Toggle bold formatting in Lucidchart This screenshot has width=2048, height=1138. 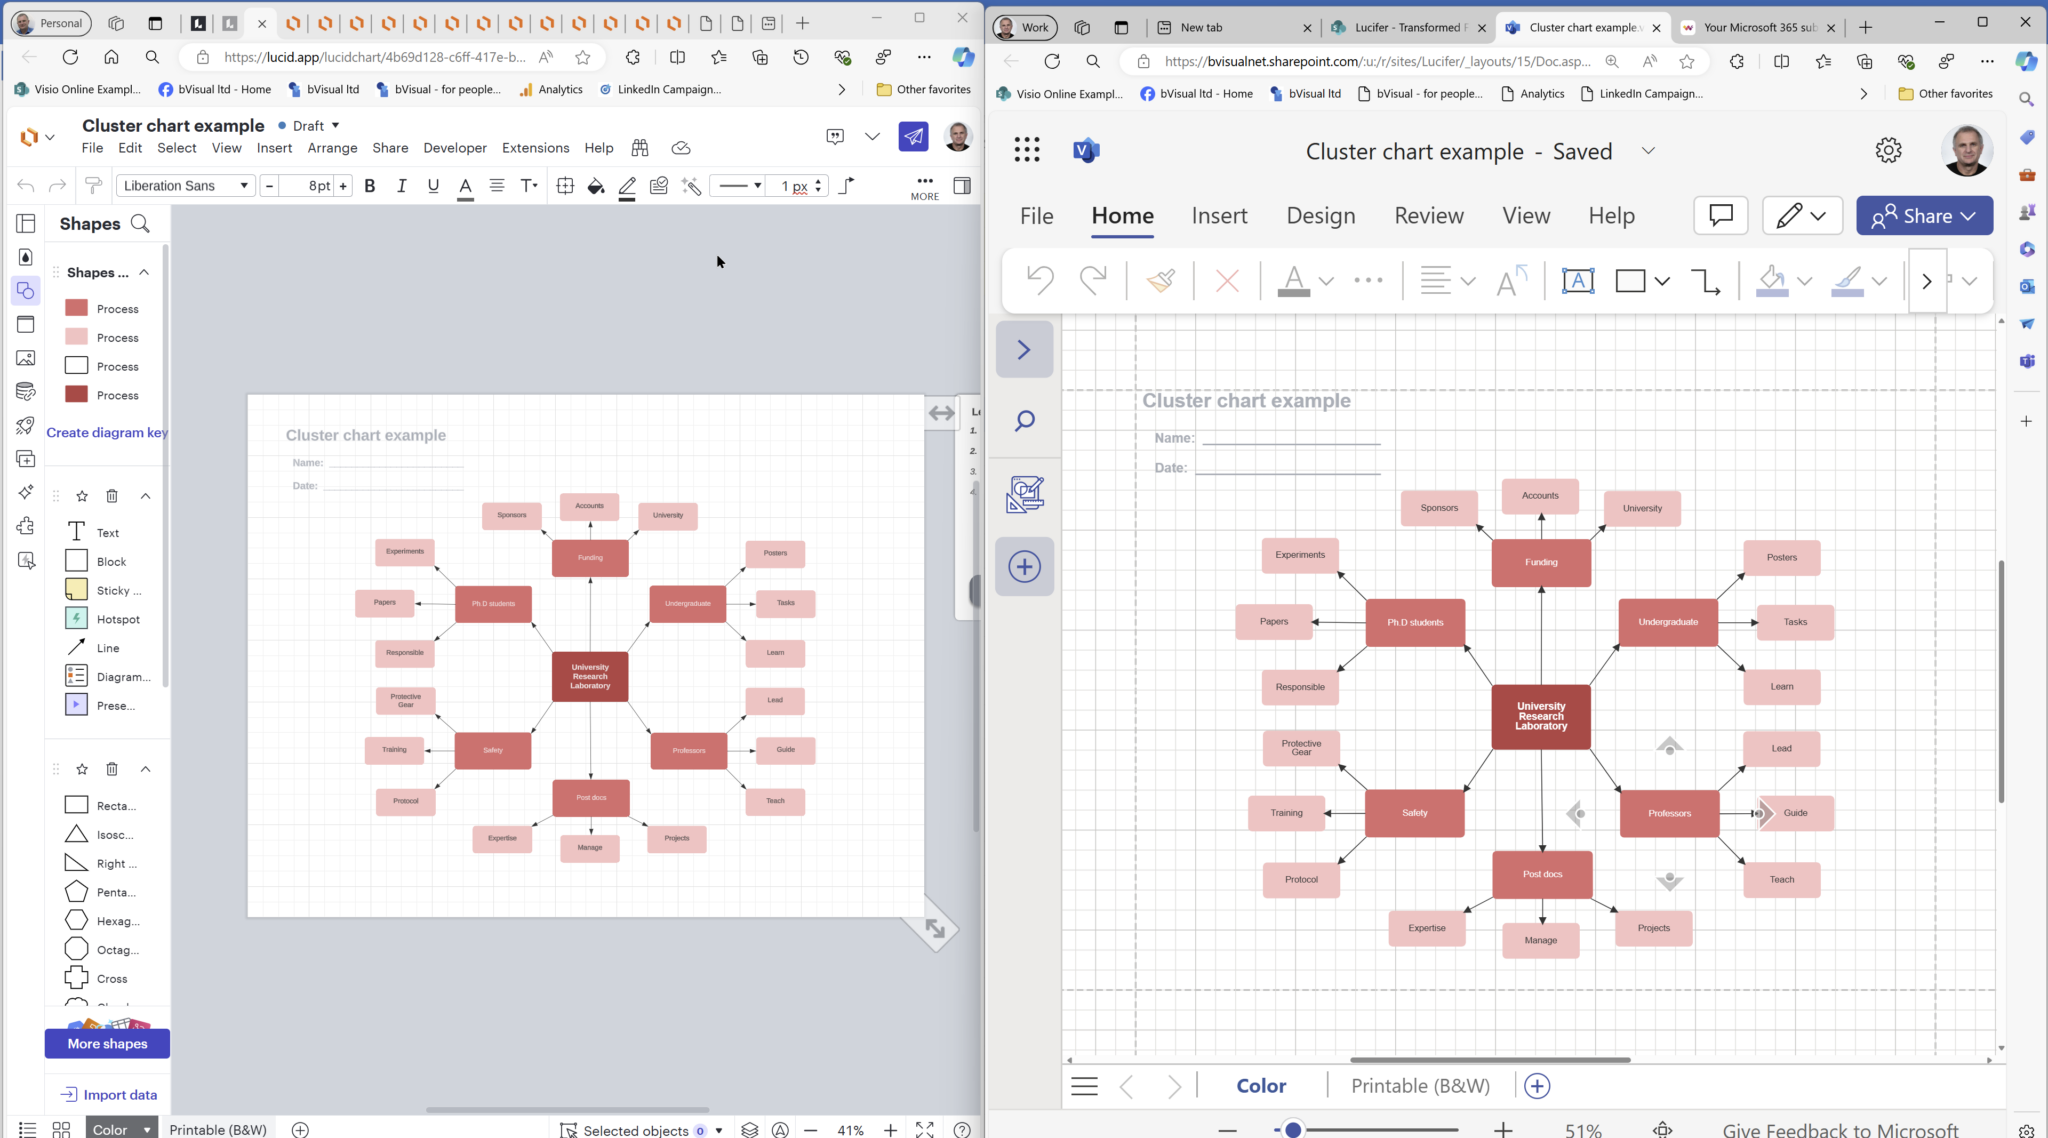point(370,185)
